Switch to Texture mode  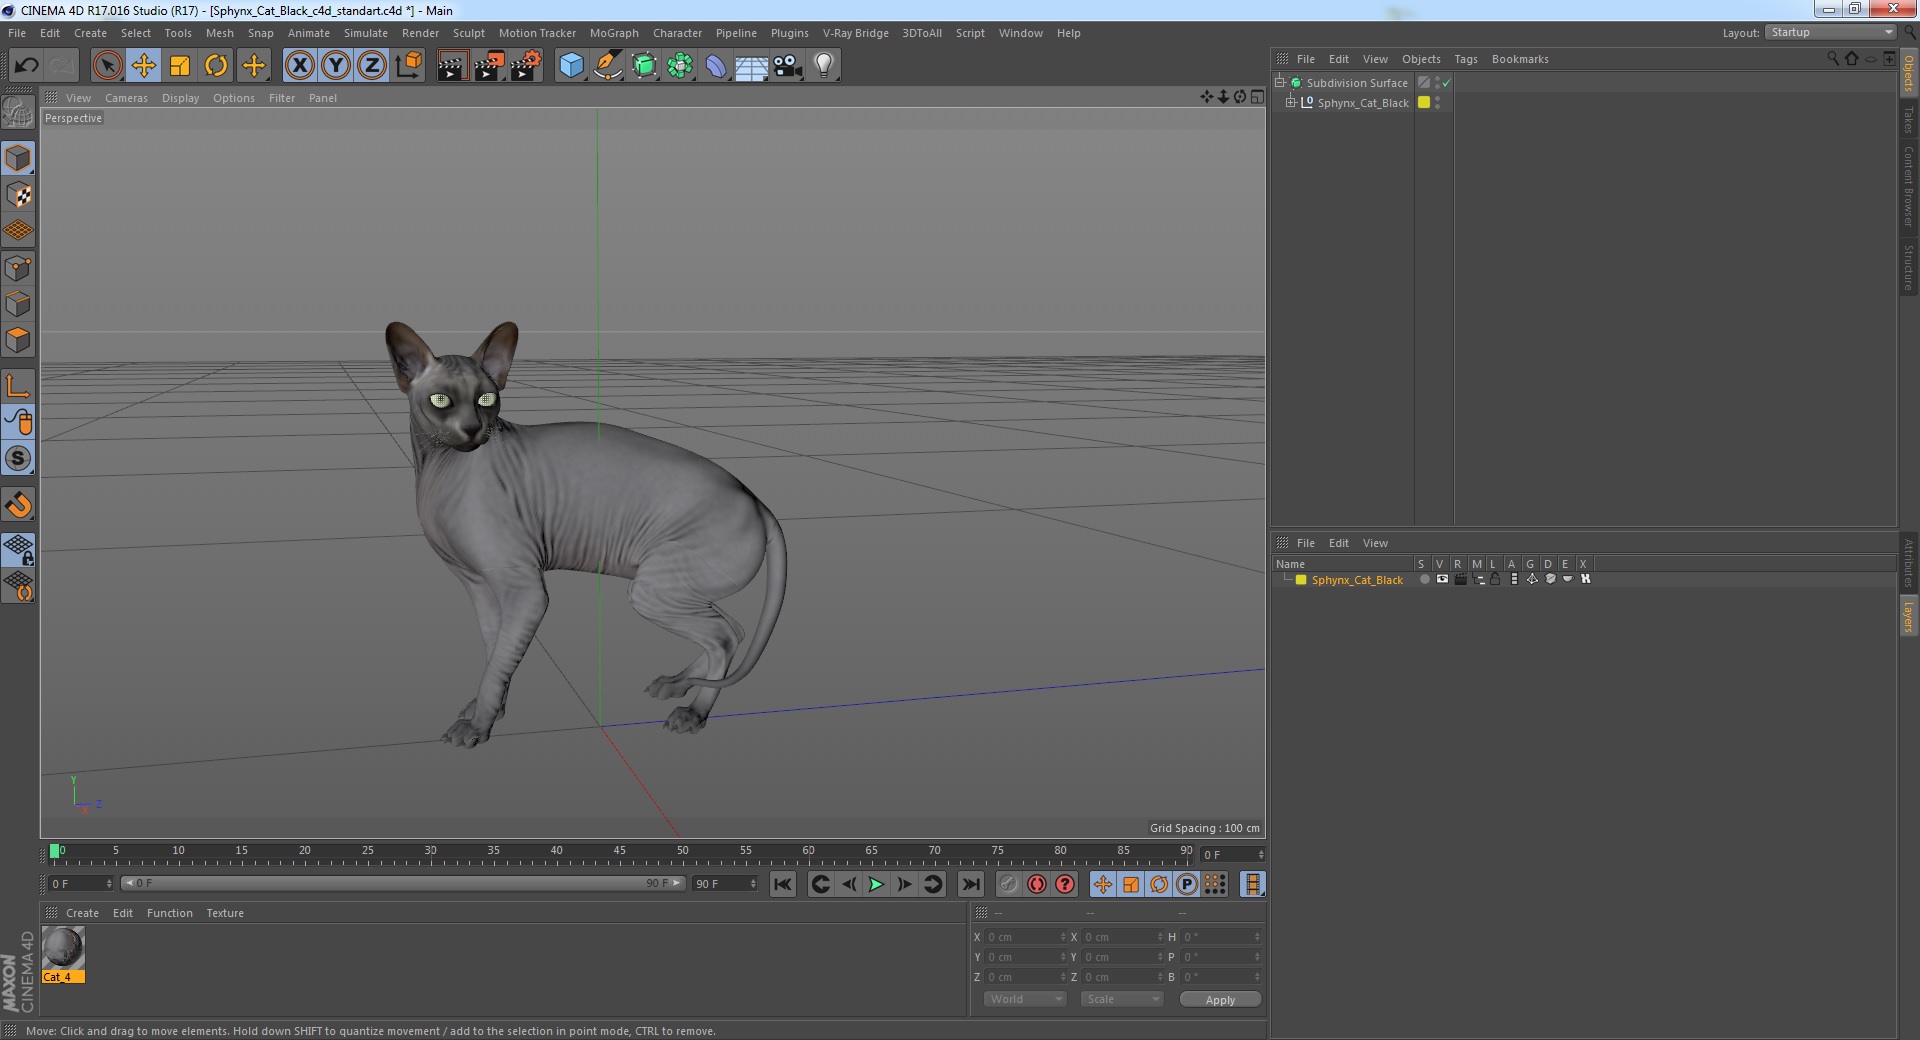(18, 194)
